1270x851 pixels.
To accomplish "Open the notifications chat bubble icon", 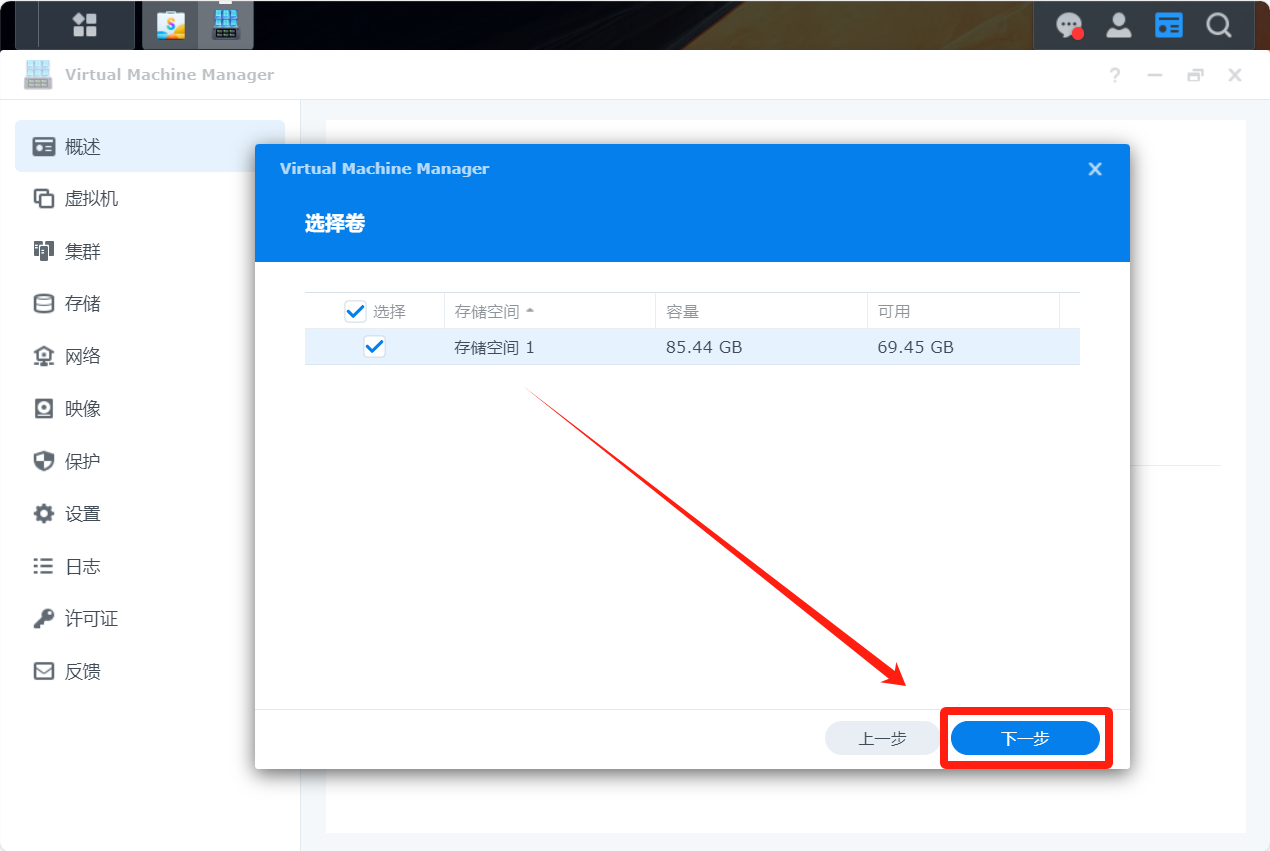I will (x=1069, y=25).
